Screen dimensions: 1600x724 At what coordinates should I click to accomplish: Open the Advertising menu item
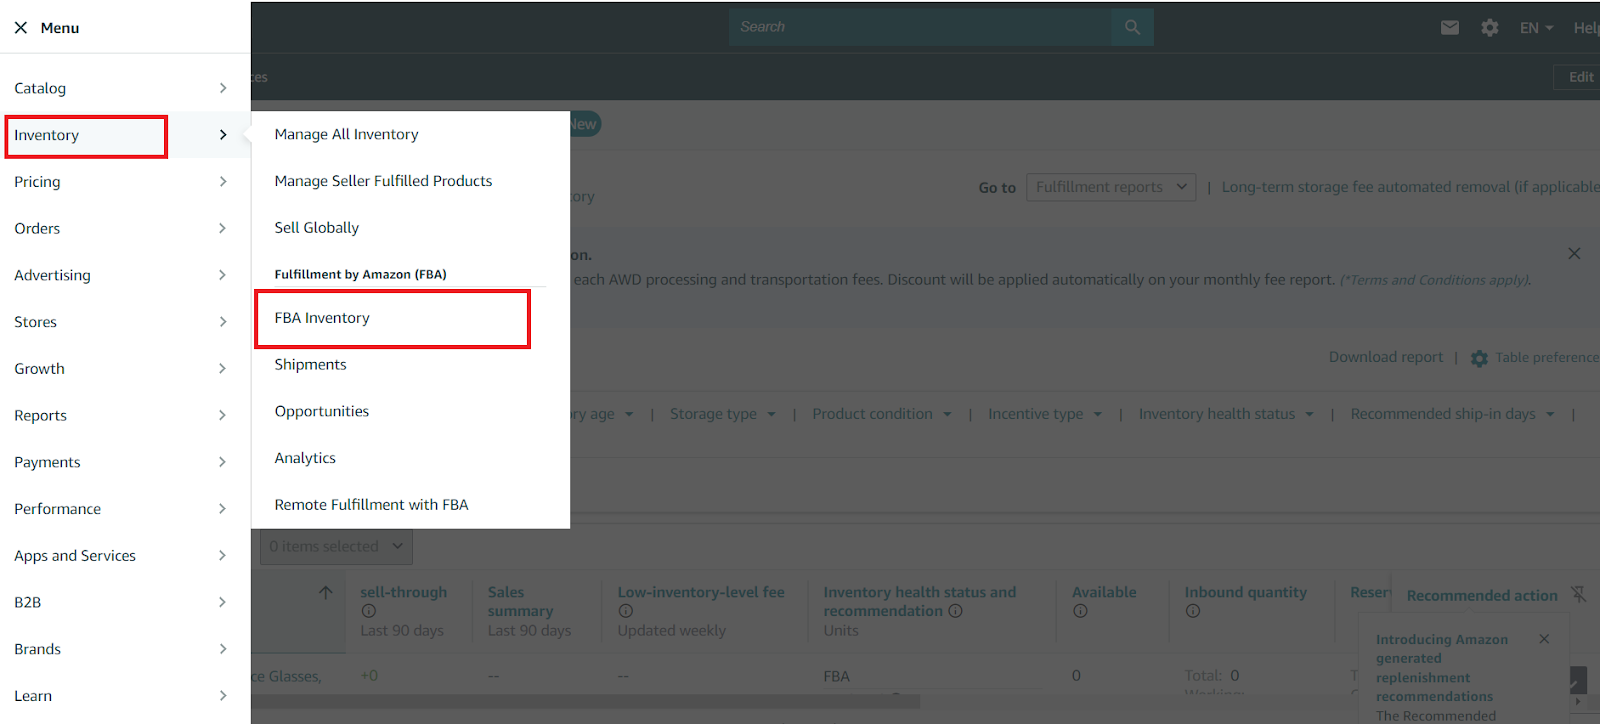(x=52, y=275)
